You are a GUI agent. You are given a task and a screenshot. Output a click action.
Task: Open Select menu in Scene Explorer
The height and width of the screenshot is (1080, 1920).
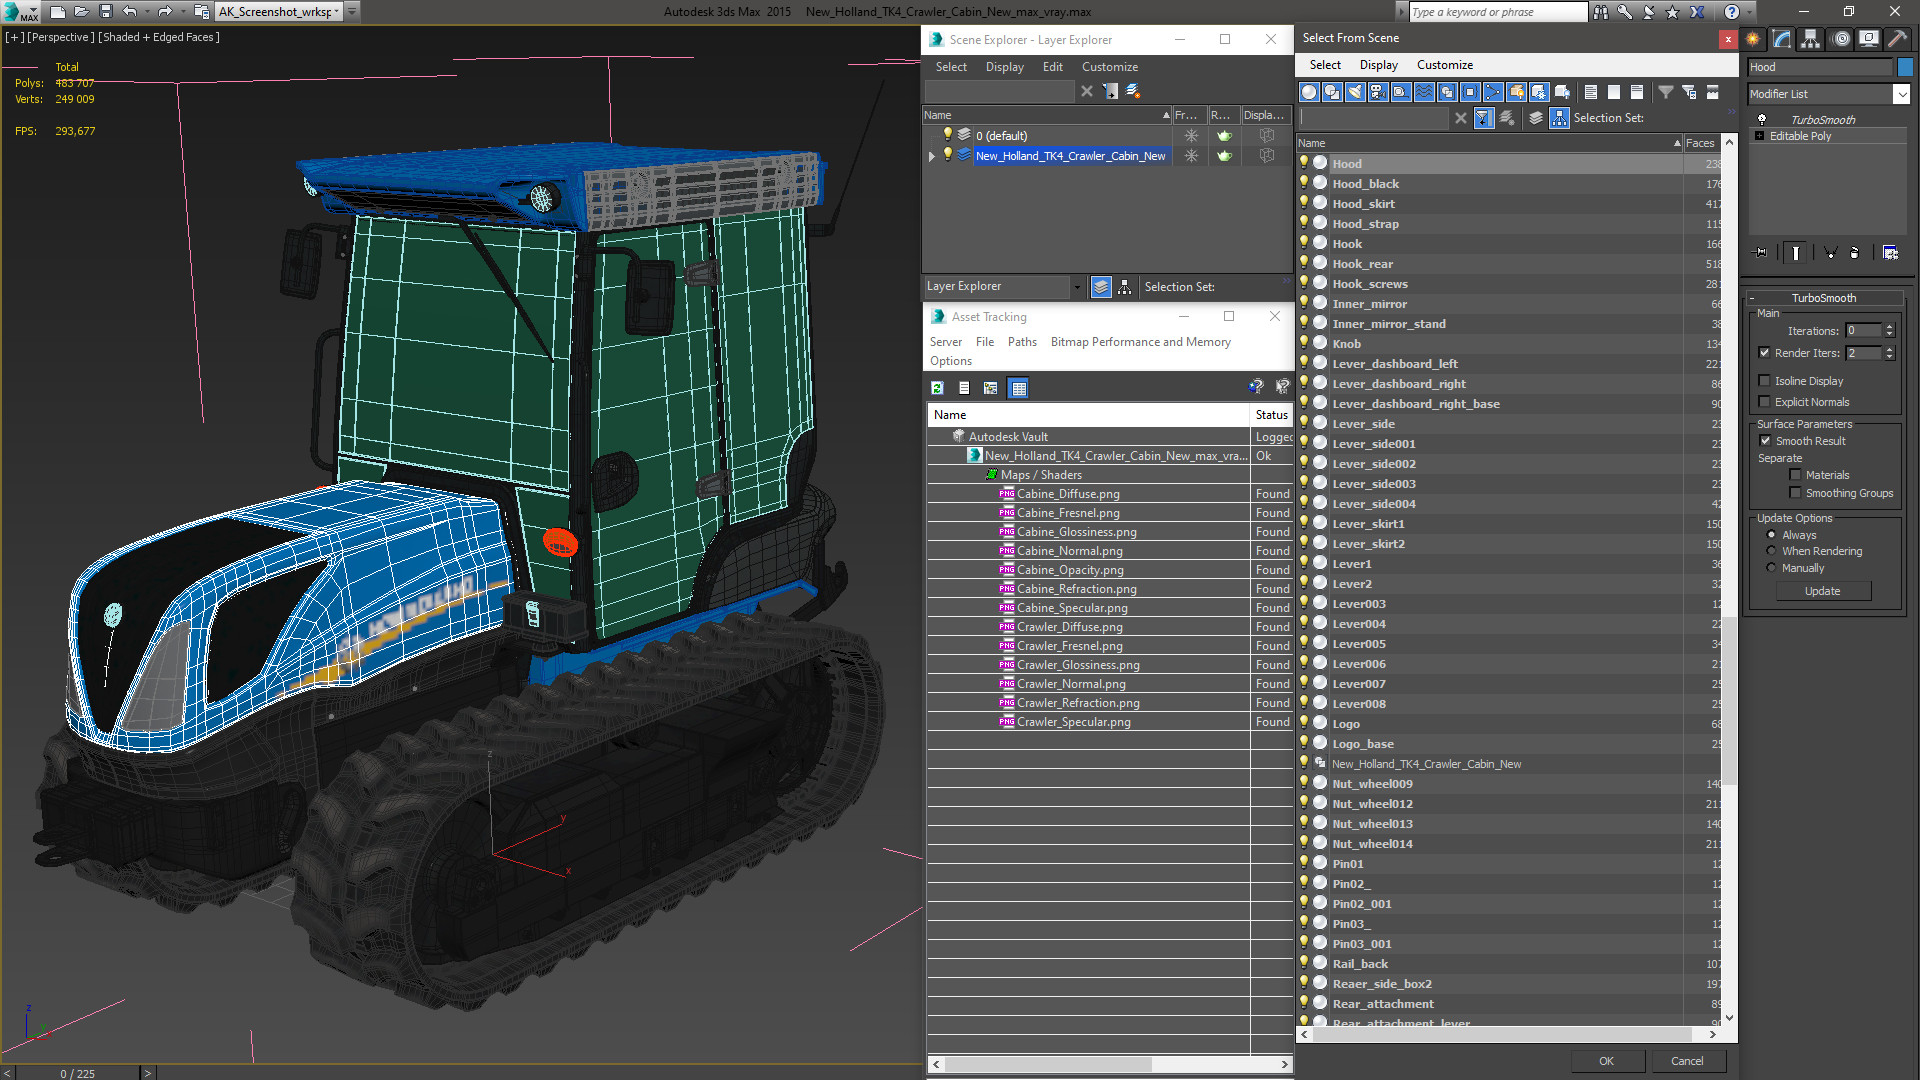(951, 67)
